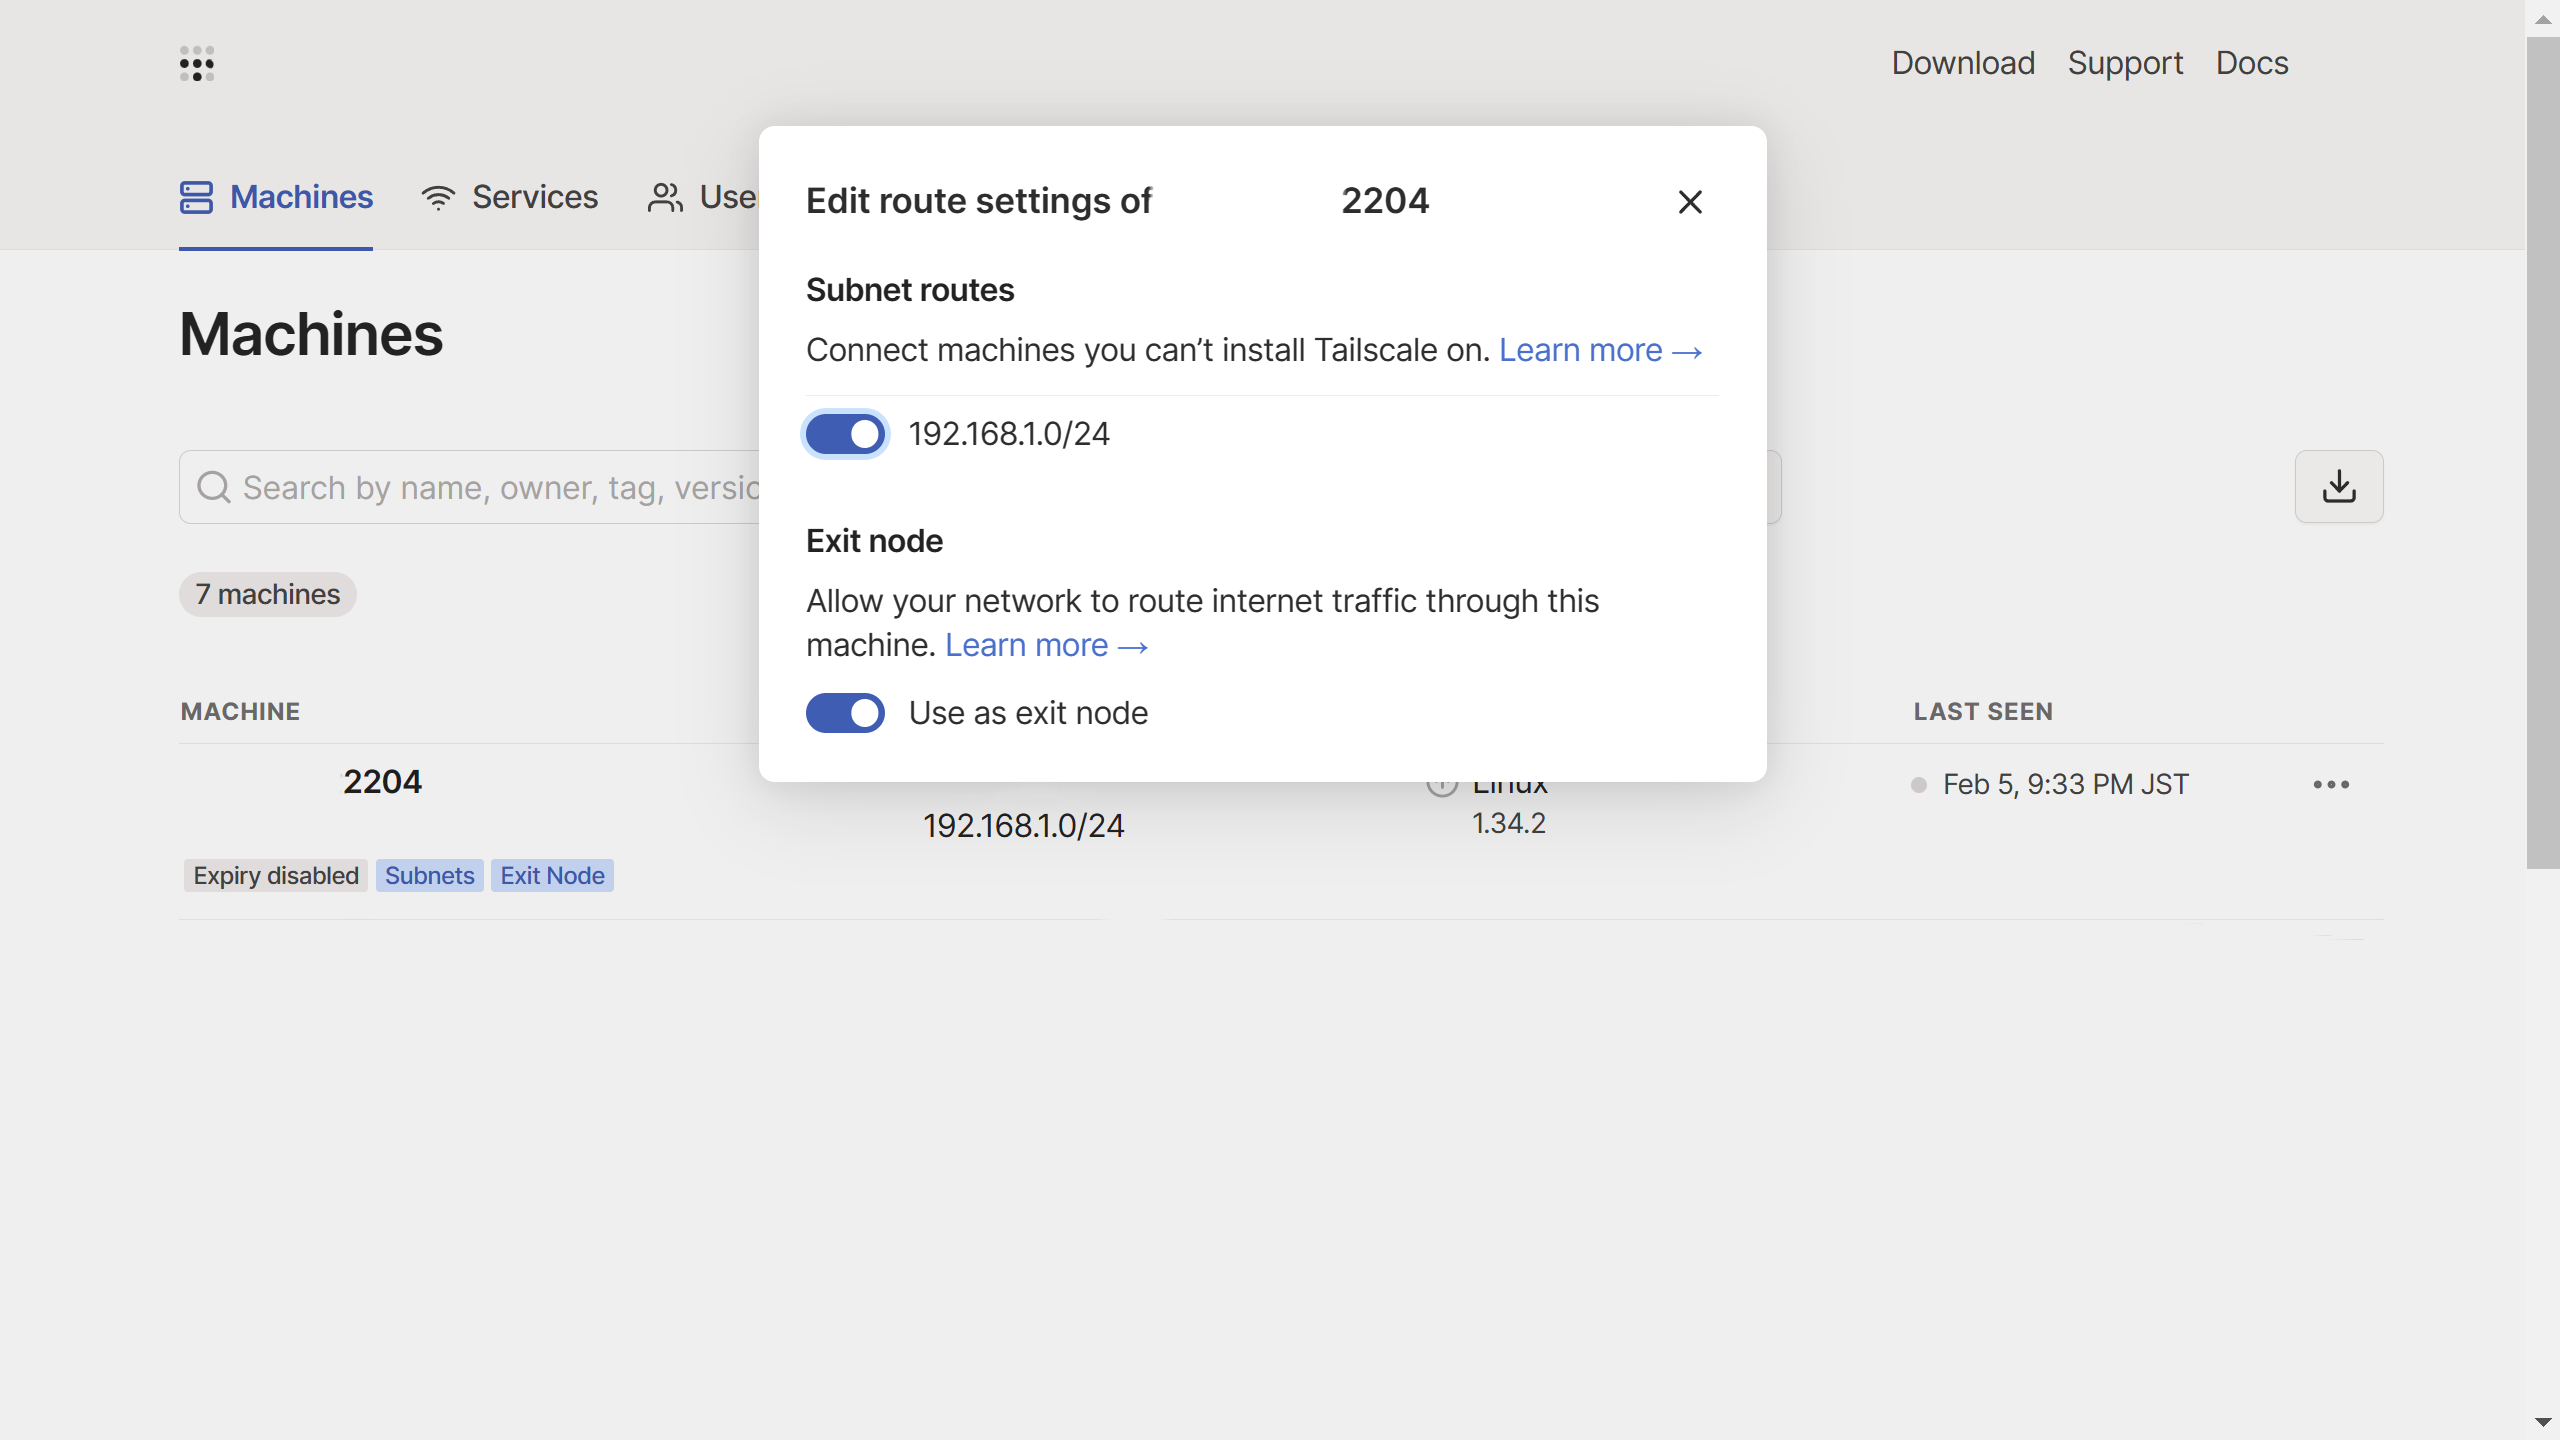This screenshot has width=2560, height=1440.
Task: Open Learn more link for subnet routes
Action: 1600,350
